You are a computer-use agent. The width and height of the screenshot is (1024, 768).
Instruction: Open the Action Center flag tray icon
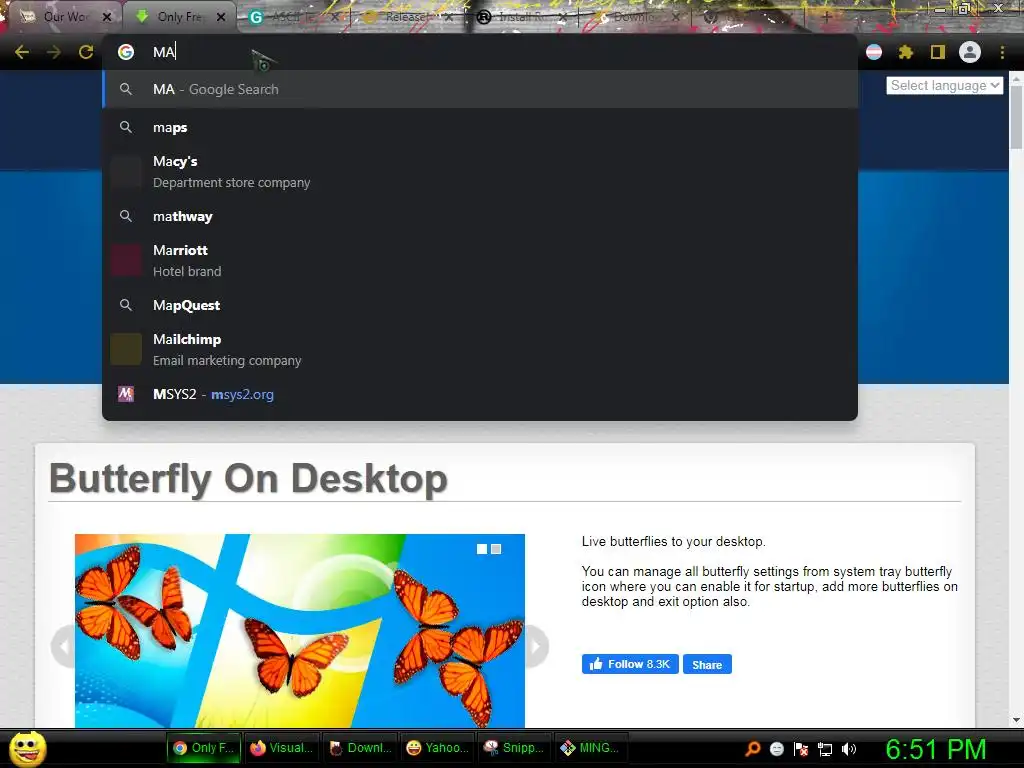[801, 749]
